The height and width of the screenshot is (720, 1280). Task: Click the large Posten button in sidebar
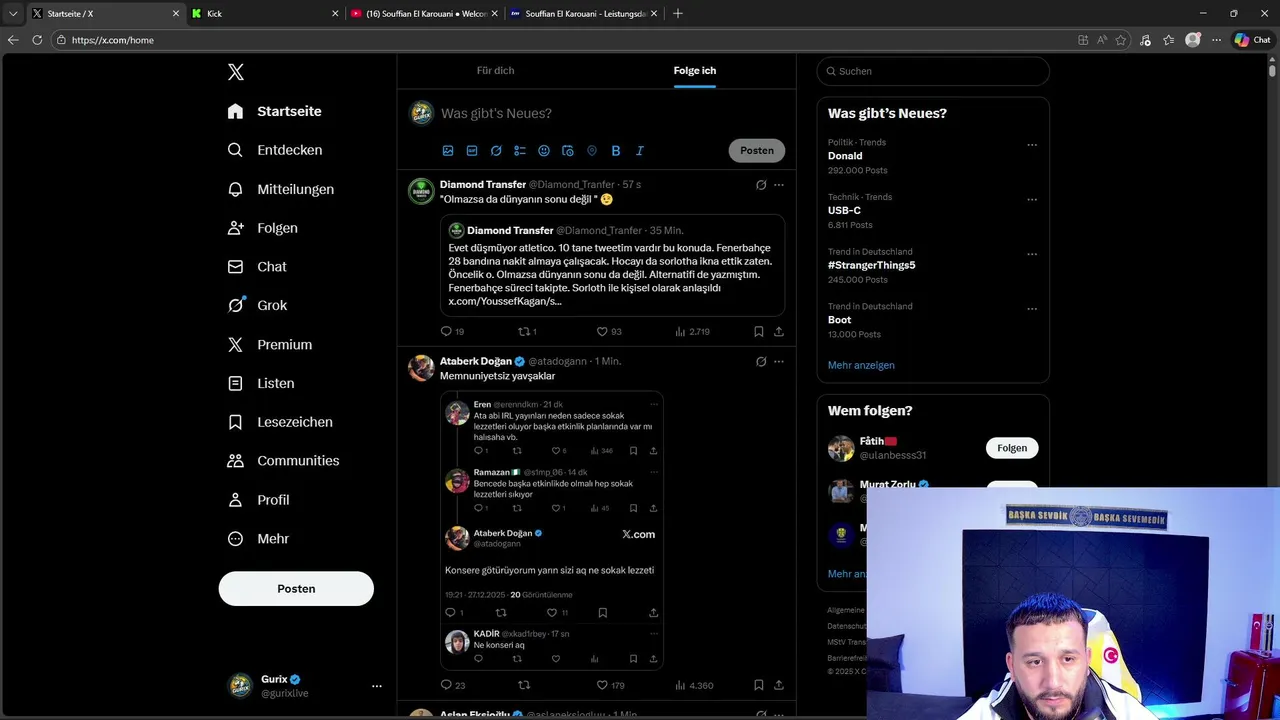[x=296, y=589]
